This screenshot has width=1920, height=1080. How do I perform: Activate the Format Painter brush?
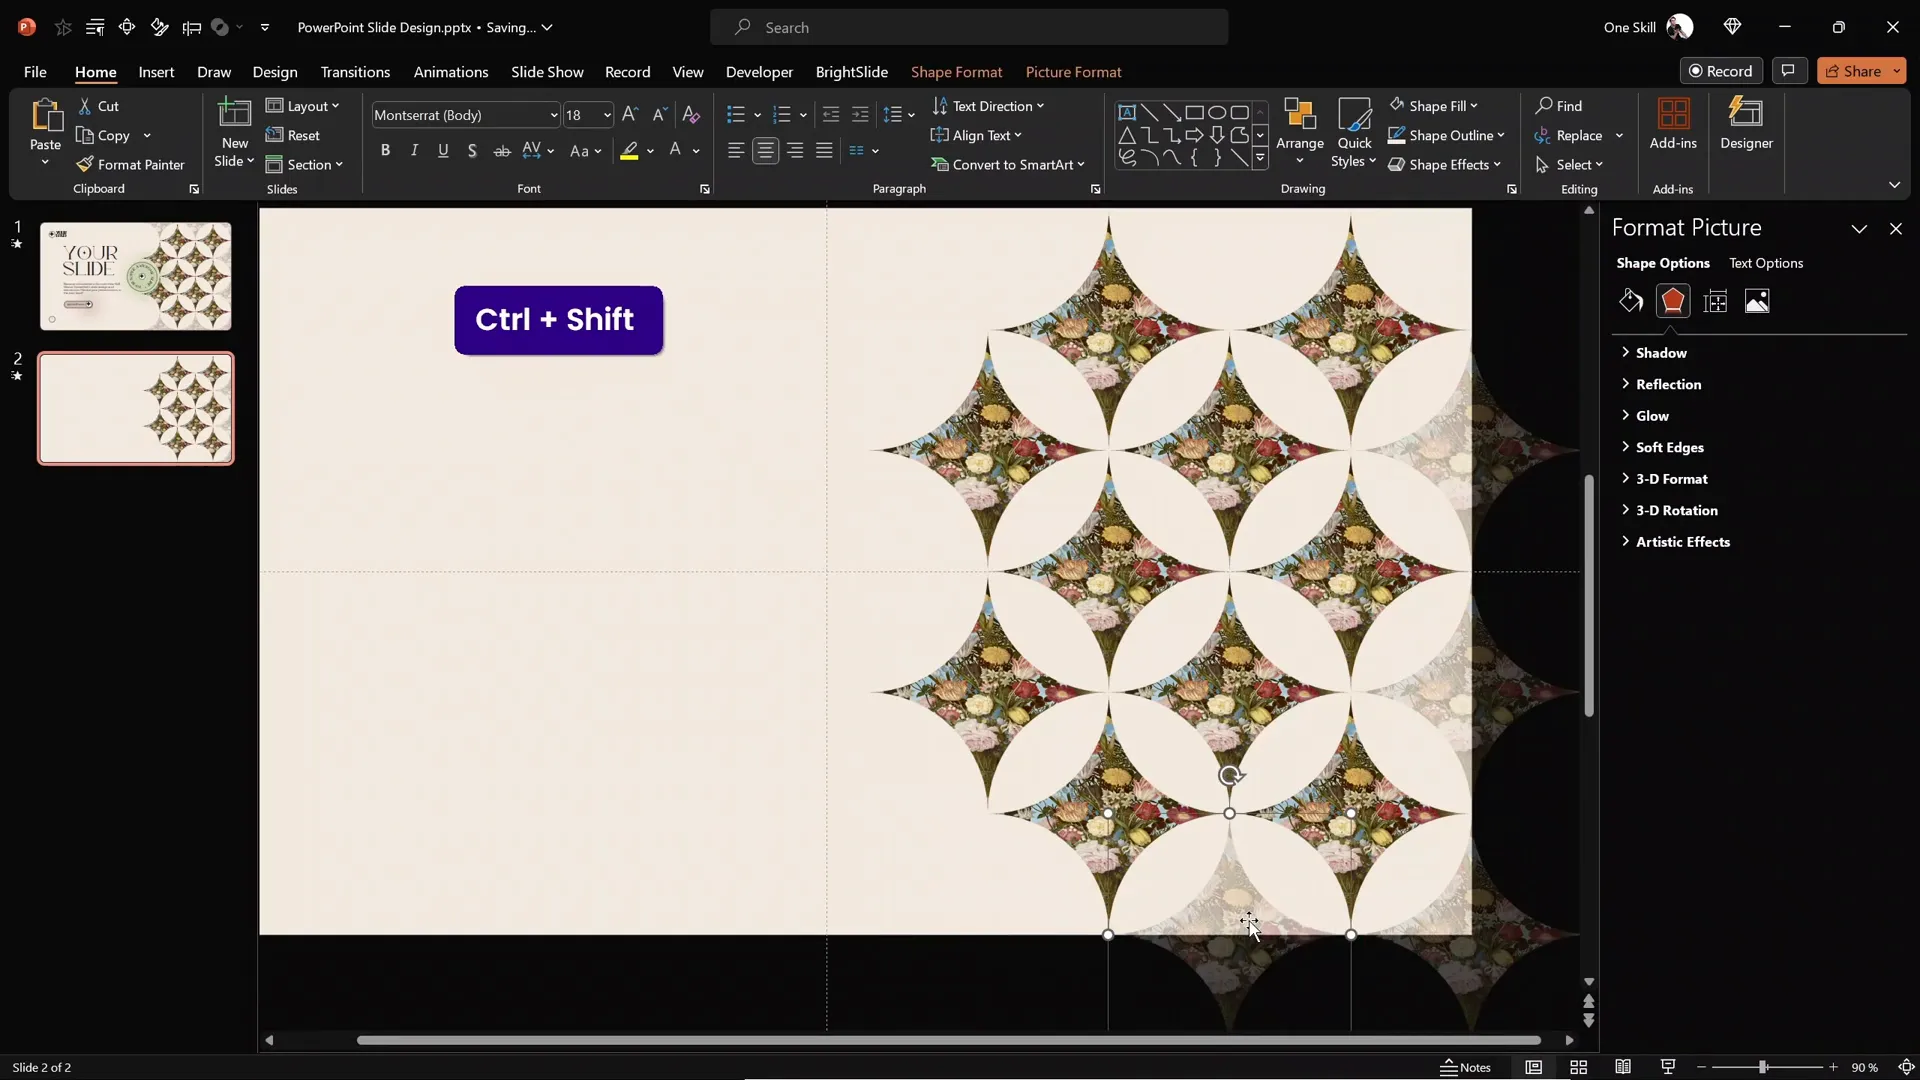pos(130,165)
